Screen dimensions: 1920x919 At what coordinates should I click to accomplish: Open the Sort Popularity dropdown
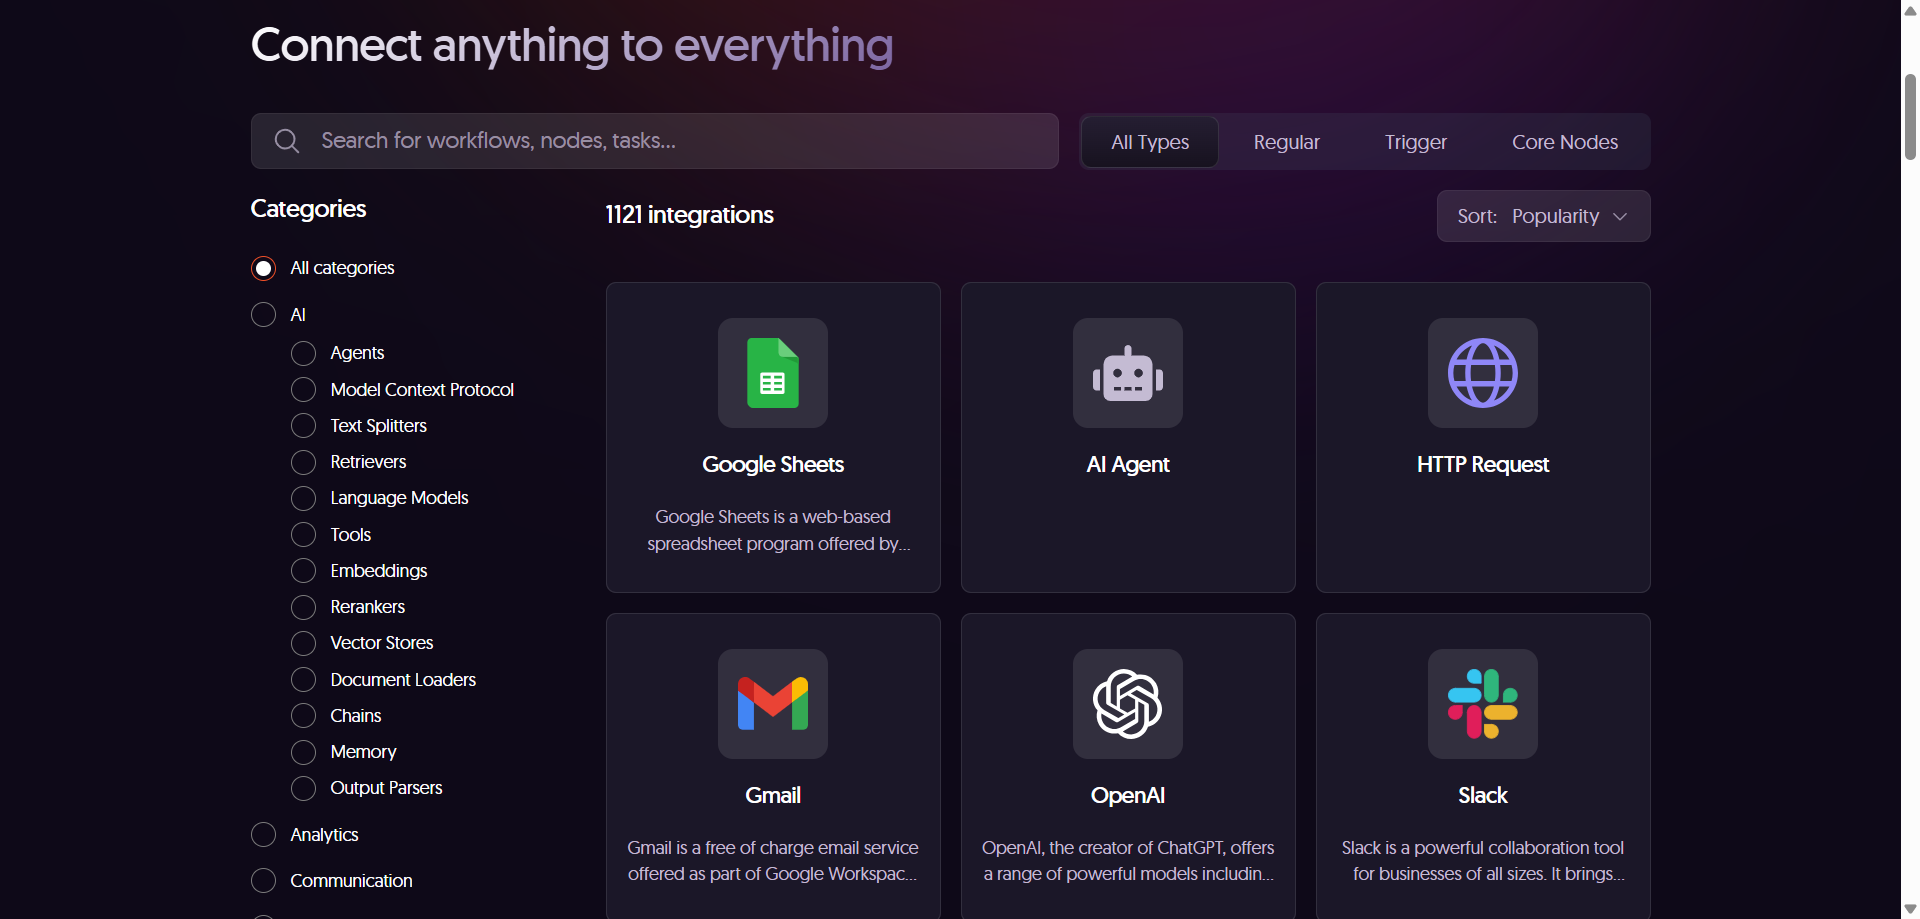[1543, 216]
